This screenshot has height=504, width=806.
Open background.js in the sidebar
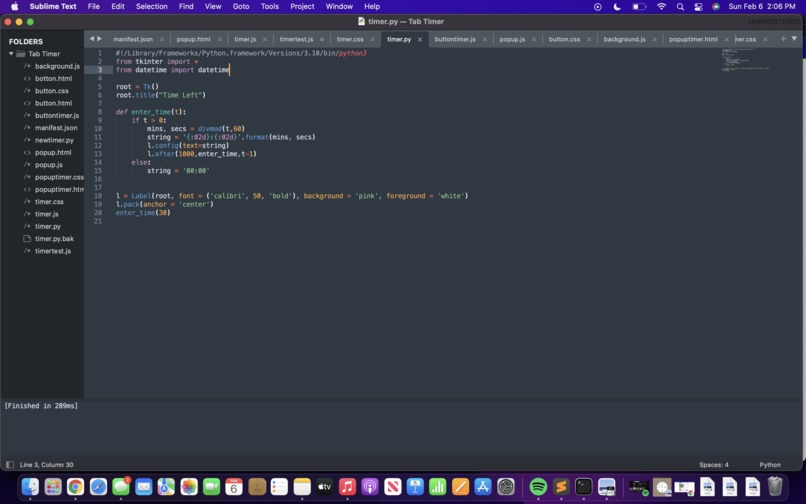[57, 66]
